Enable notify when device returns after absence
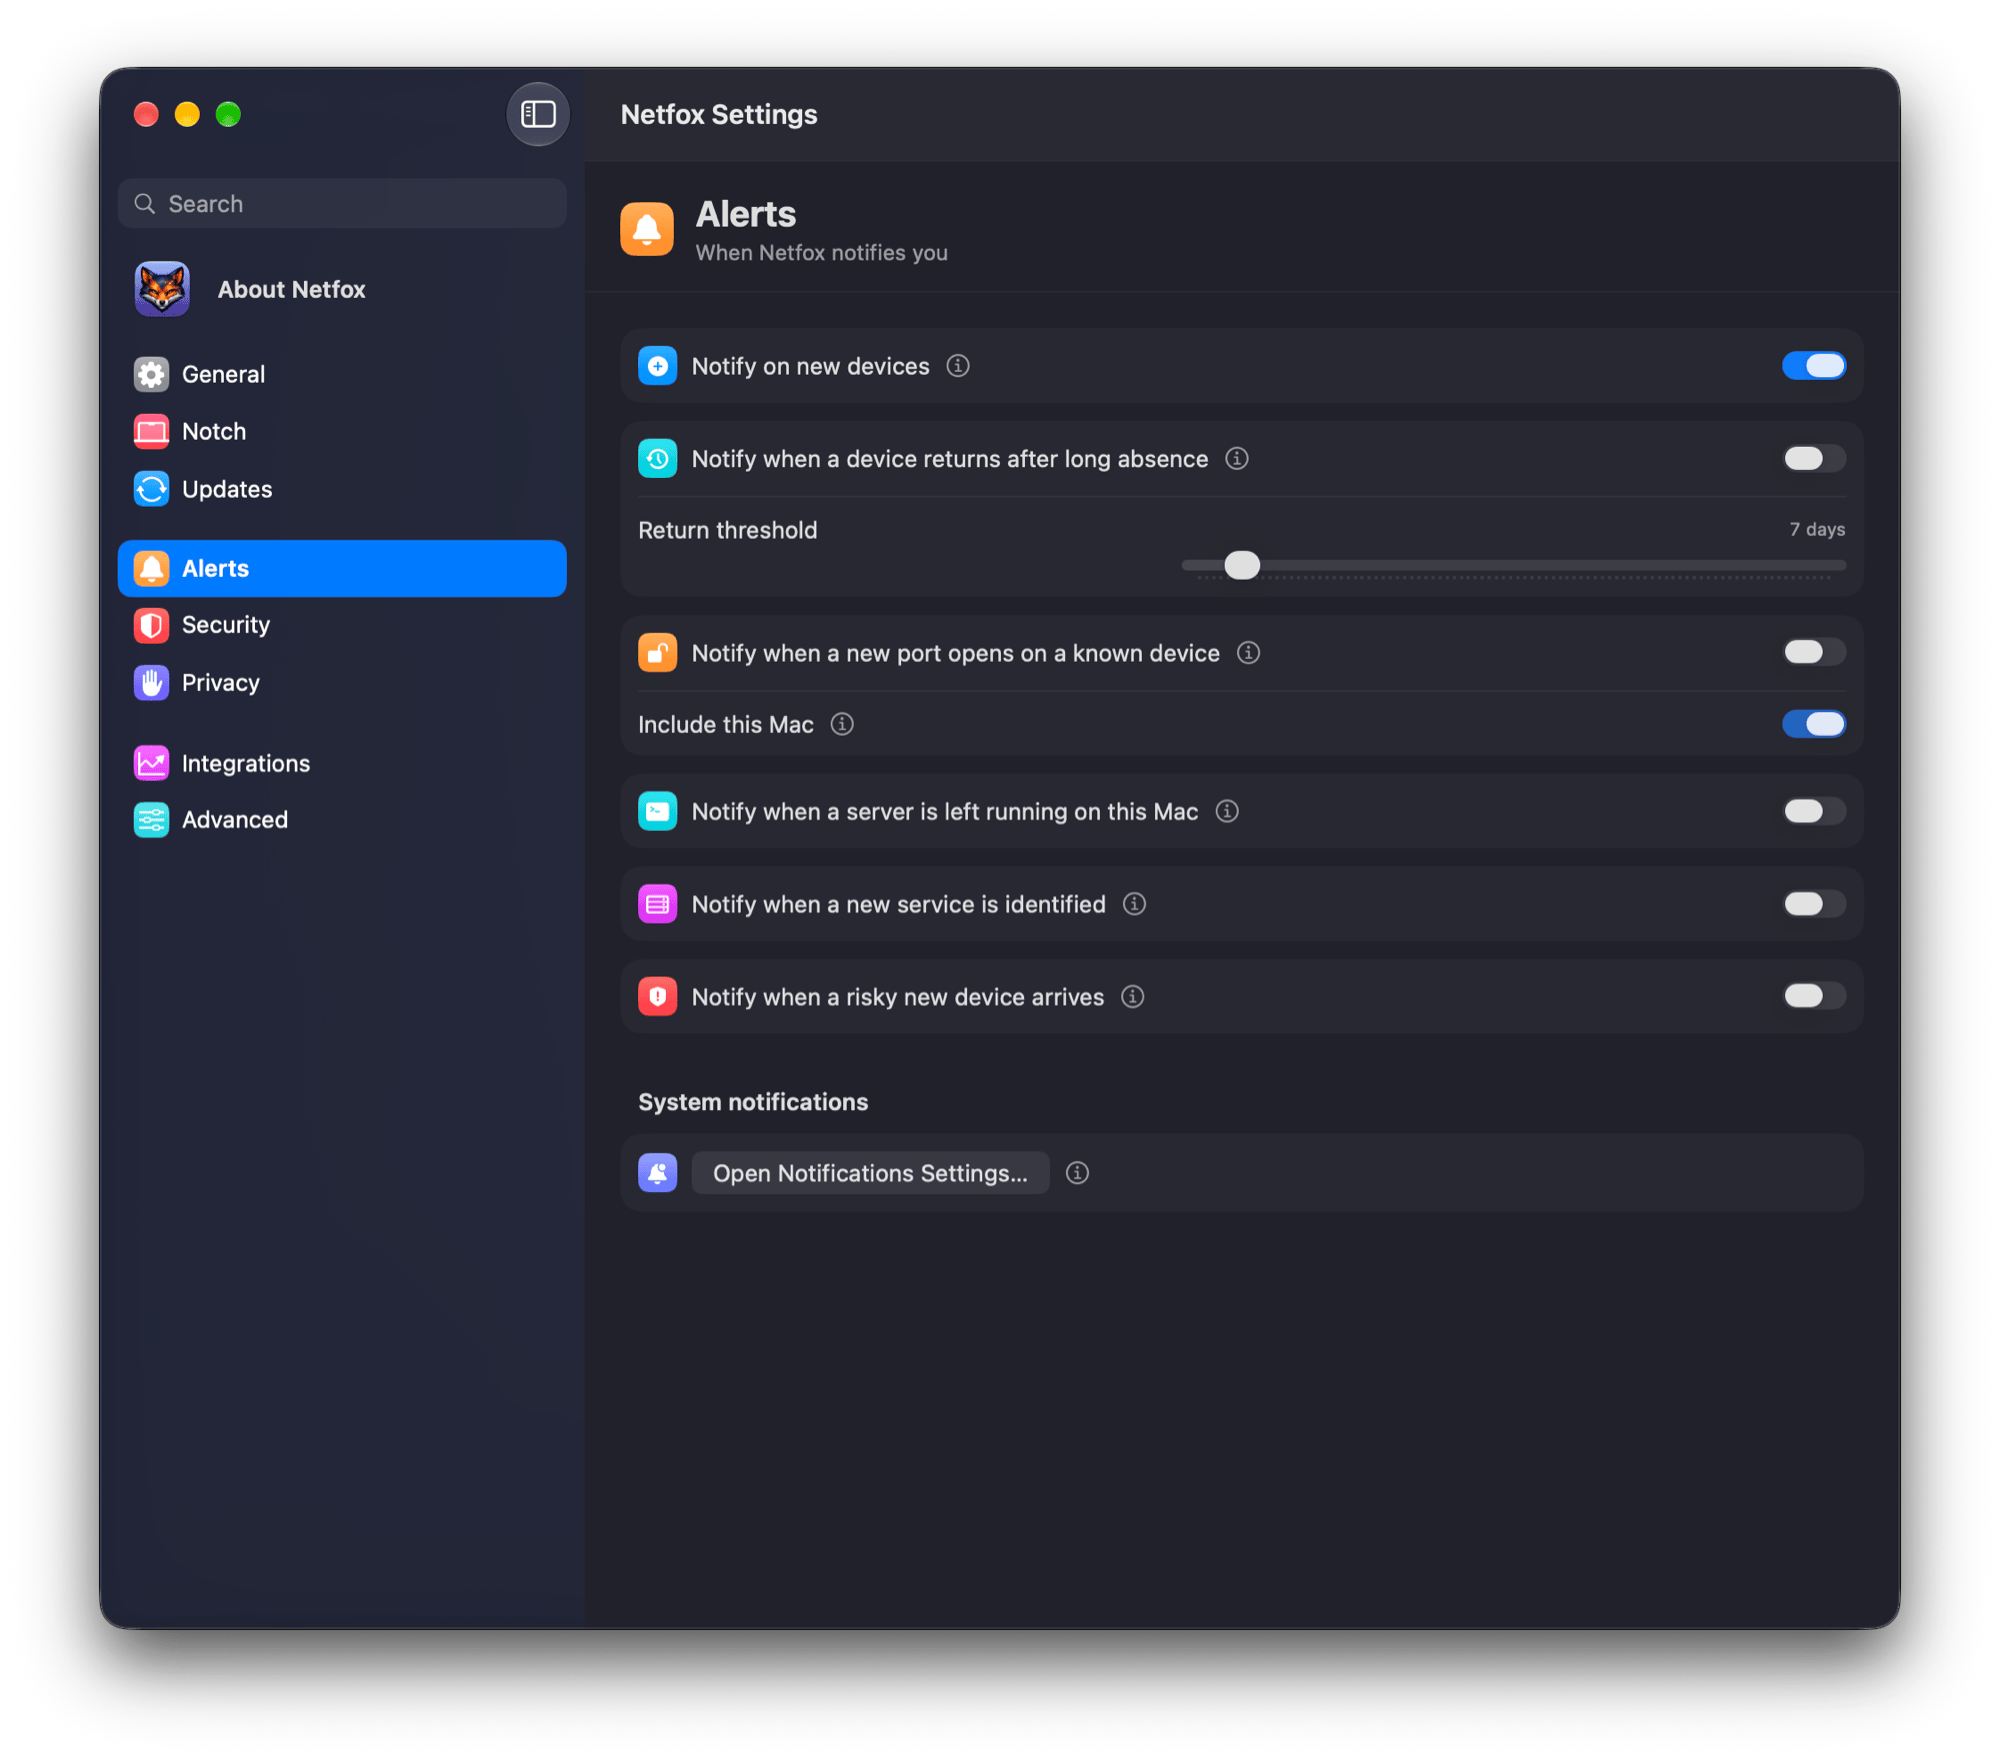This screenshot has height=1761, width=2000. 1814,459
